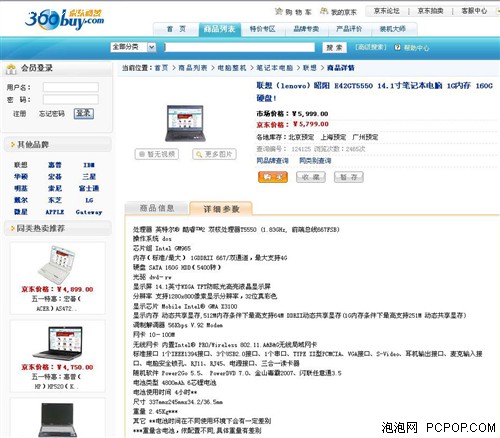This screenshot has height=438, width=500.
Task: Click the 登录 login button
Action: pyautogui.click(x=84, y=113)
